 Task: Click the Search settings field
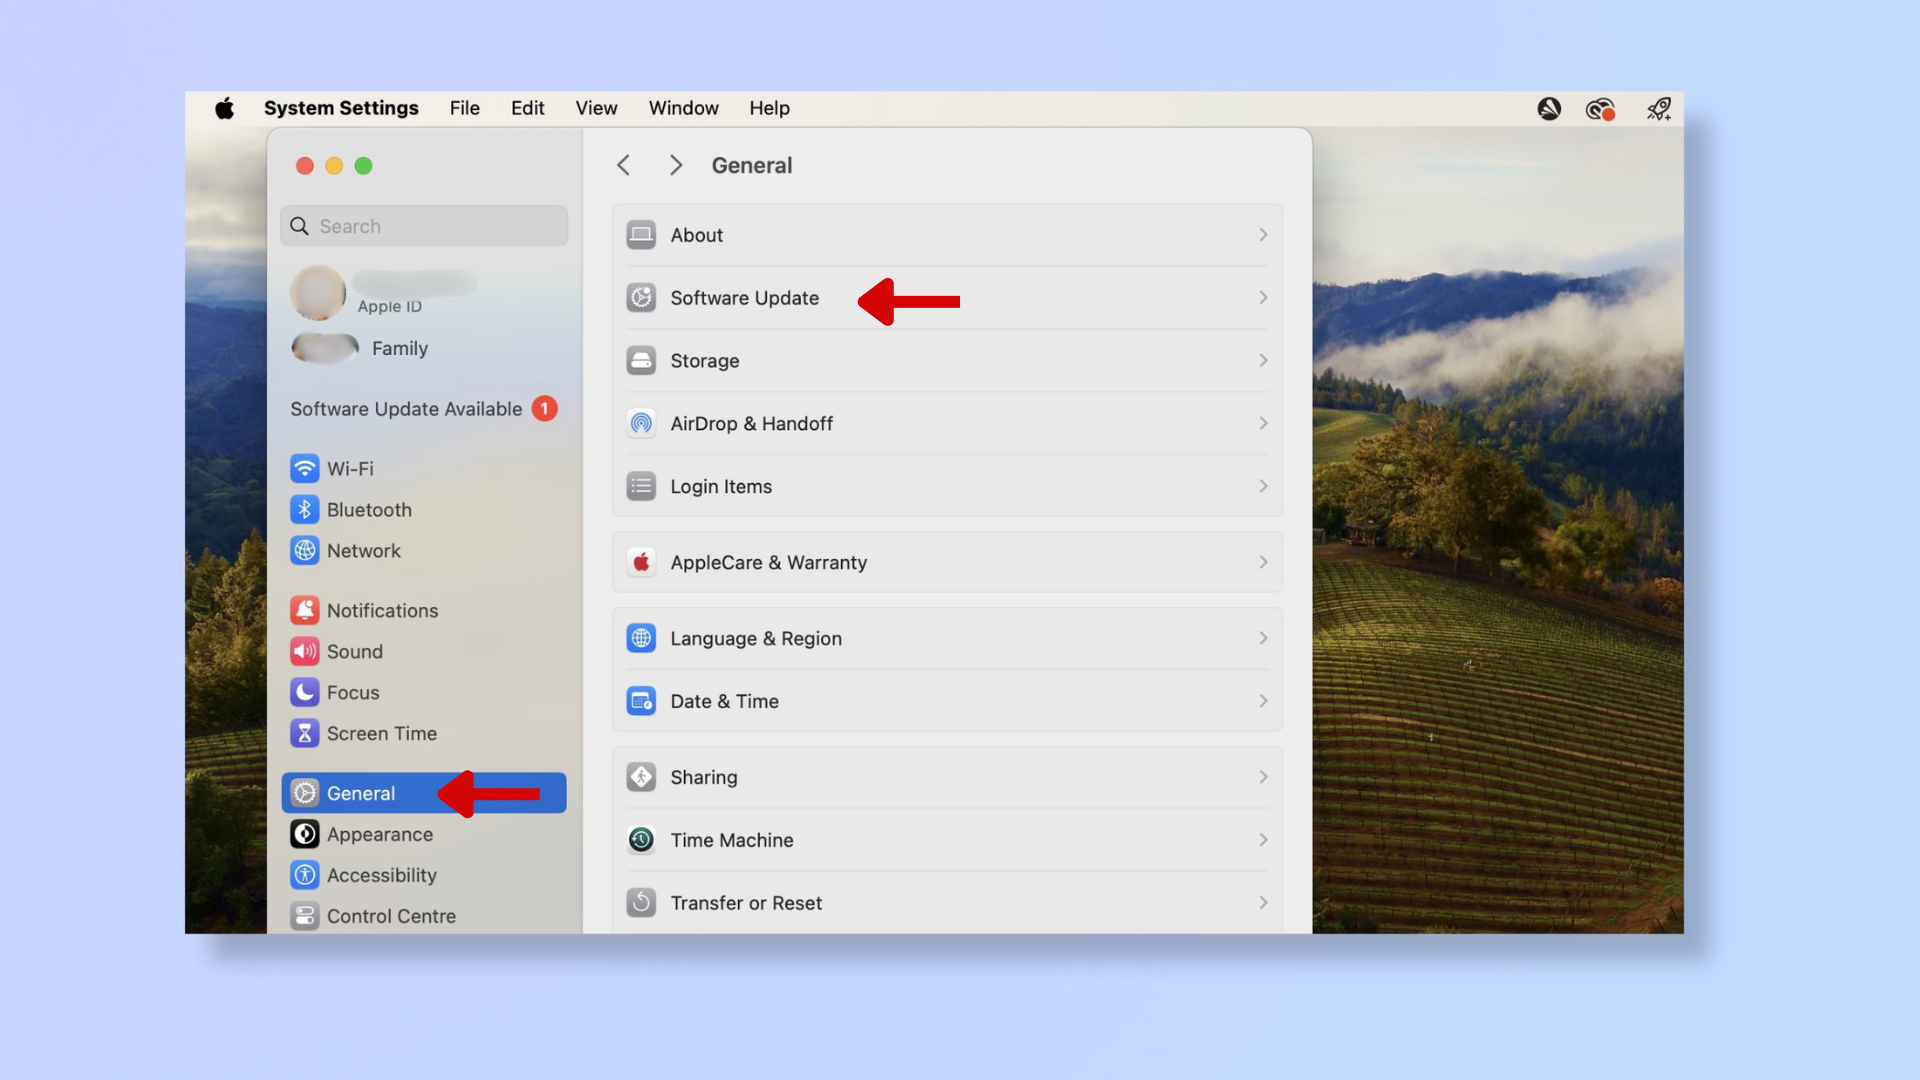tap(423, 227)
